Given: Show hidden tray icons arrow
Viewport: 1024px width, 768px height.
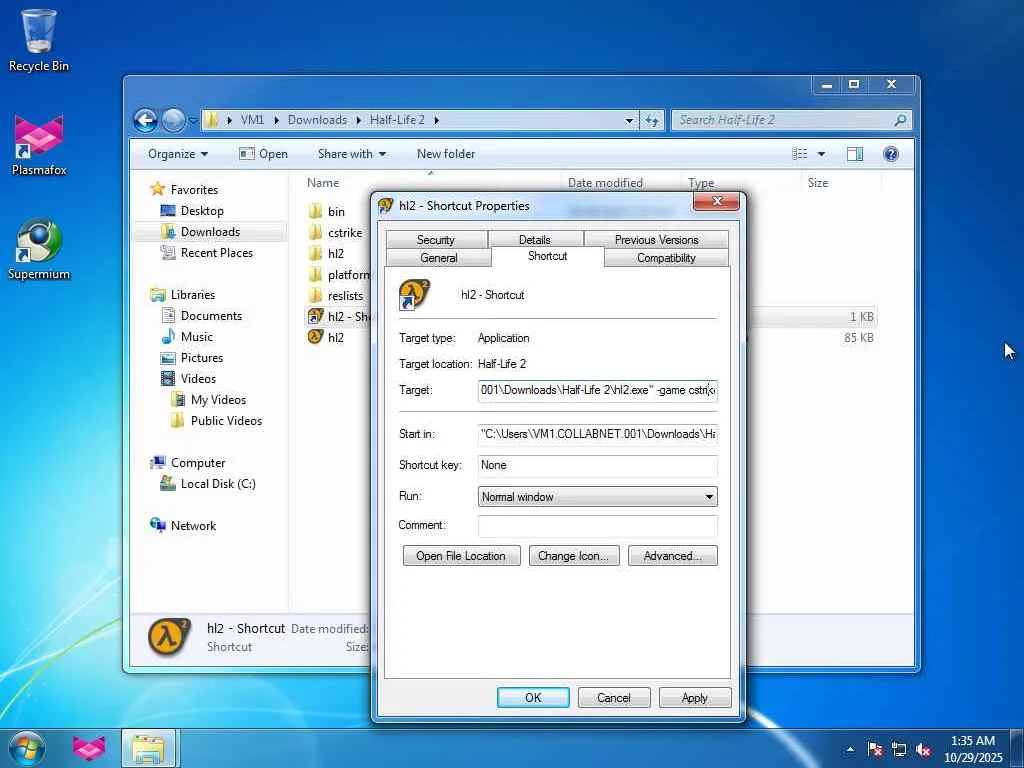Looking at the screenshot, I should point(850,750).
